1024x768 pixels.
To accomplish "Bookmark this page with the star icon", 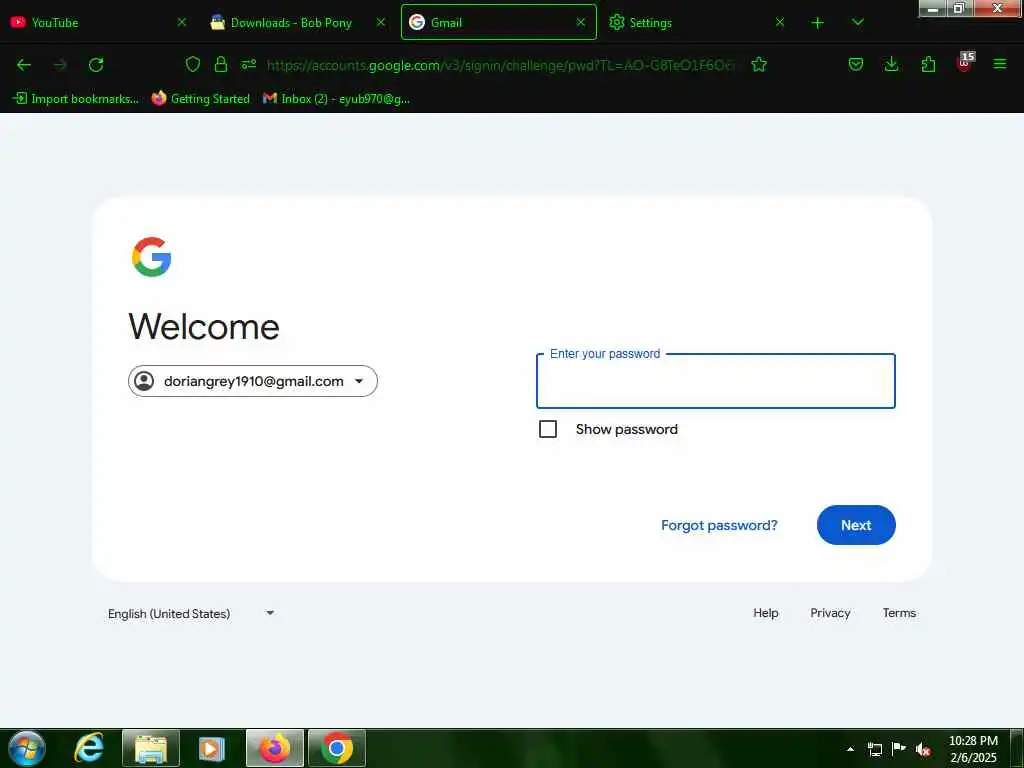I will pyautogui.click(x=759, y=64).
